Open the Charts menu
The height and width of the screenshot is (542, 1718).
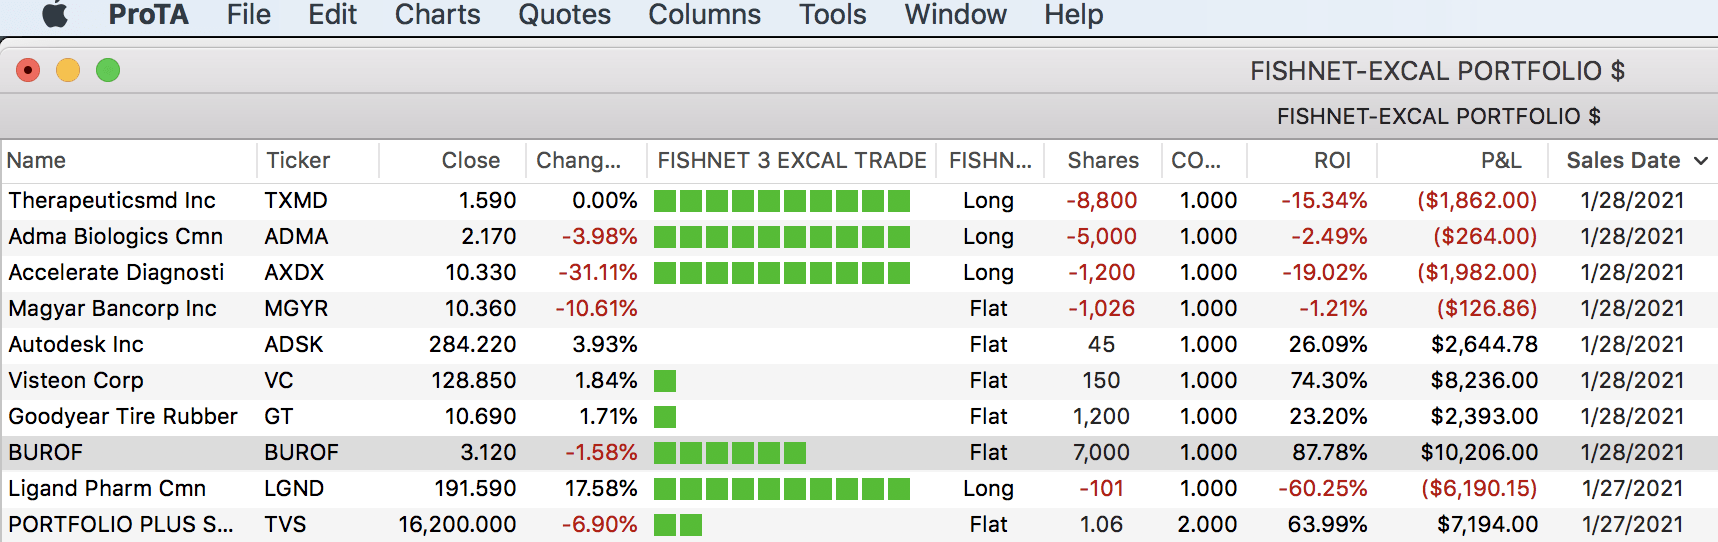coord(437,14)
